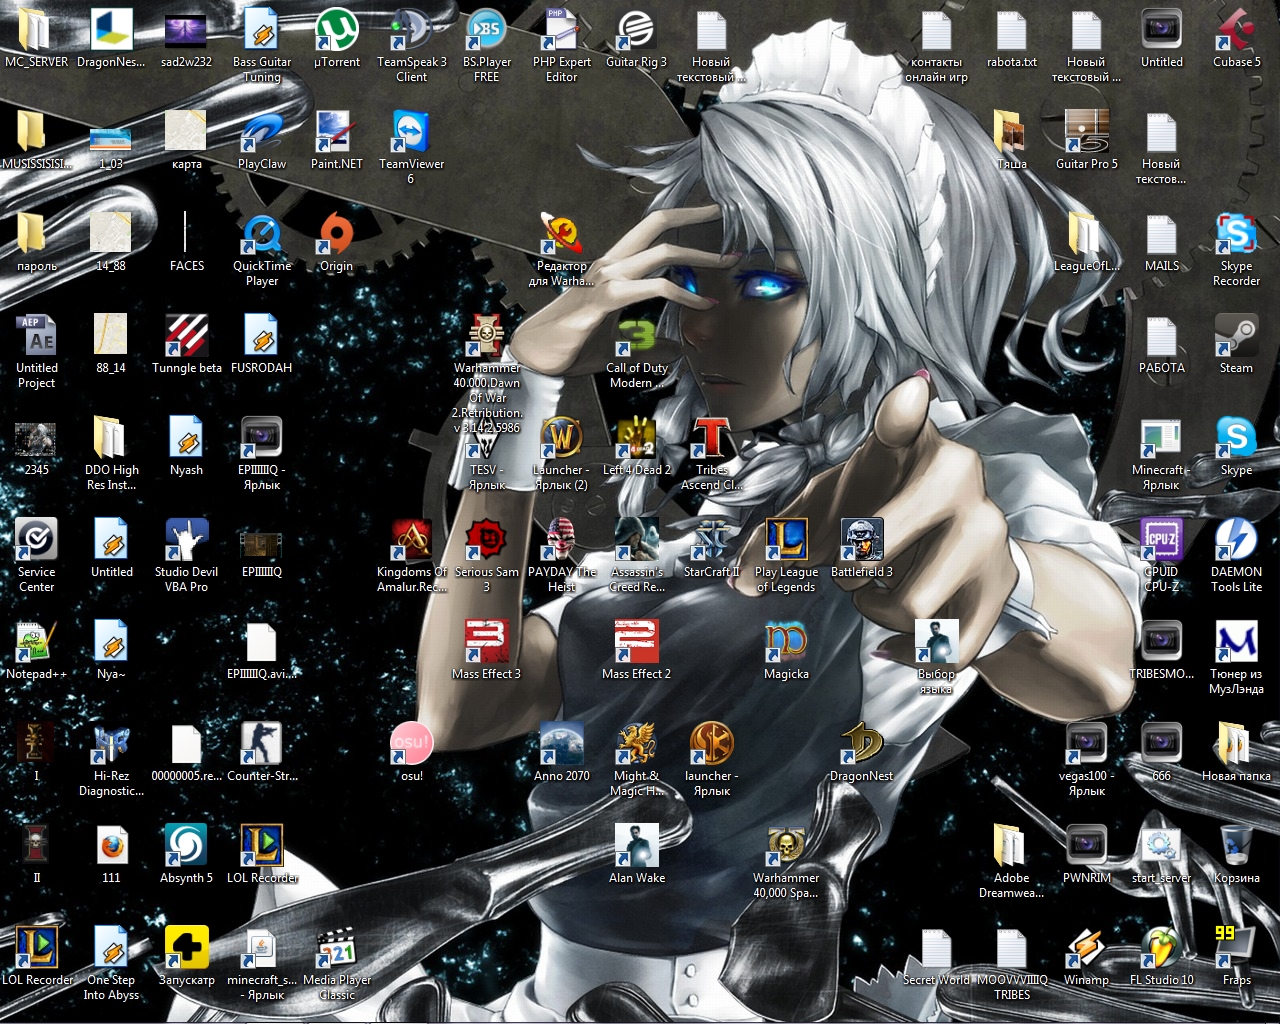
Task: Open the Battlefield 3 shortcut
Action: [x=862, y=540]
